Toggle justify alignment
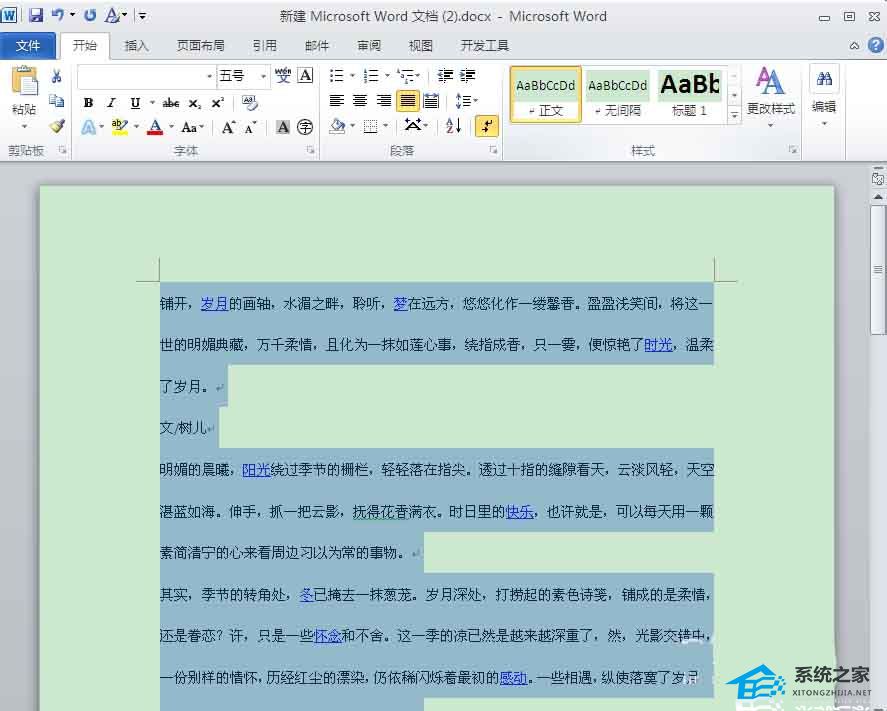 pos(408,101)
